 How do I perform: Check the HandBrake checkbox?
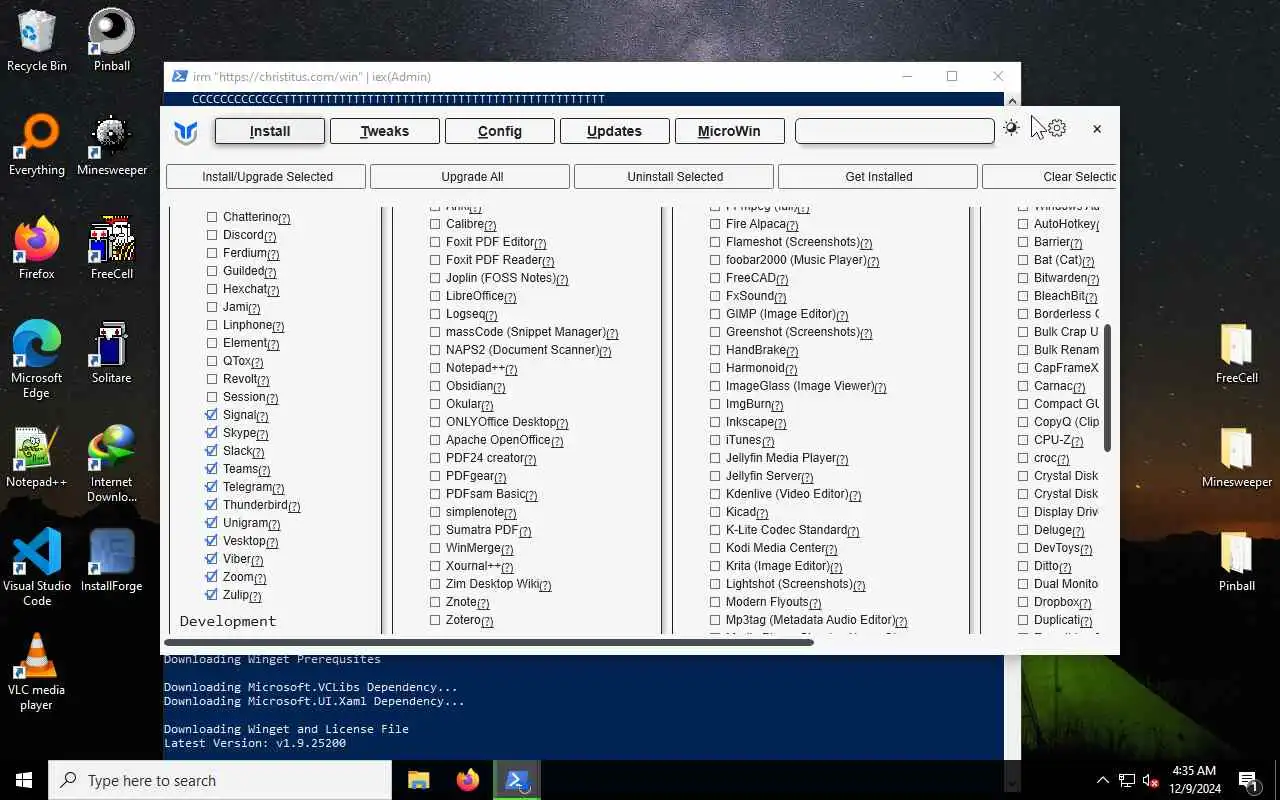tap(715, 350)
